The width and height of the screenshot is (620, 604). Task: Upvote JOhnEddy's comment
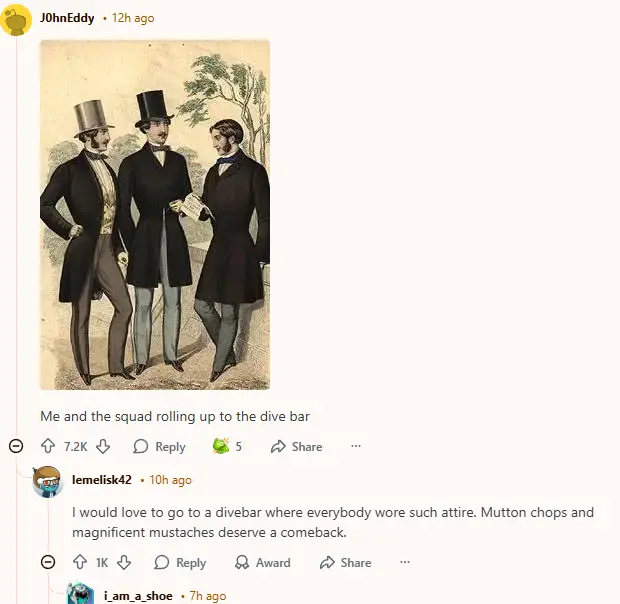pyautogui.click(x=48, y=446)
